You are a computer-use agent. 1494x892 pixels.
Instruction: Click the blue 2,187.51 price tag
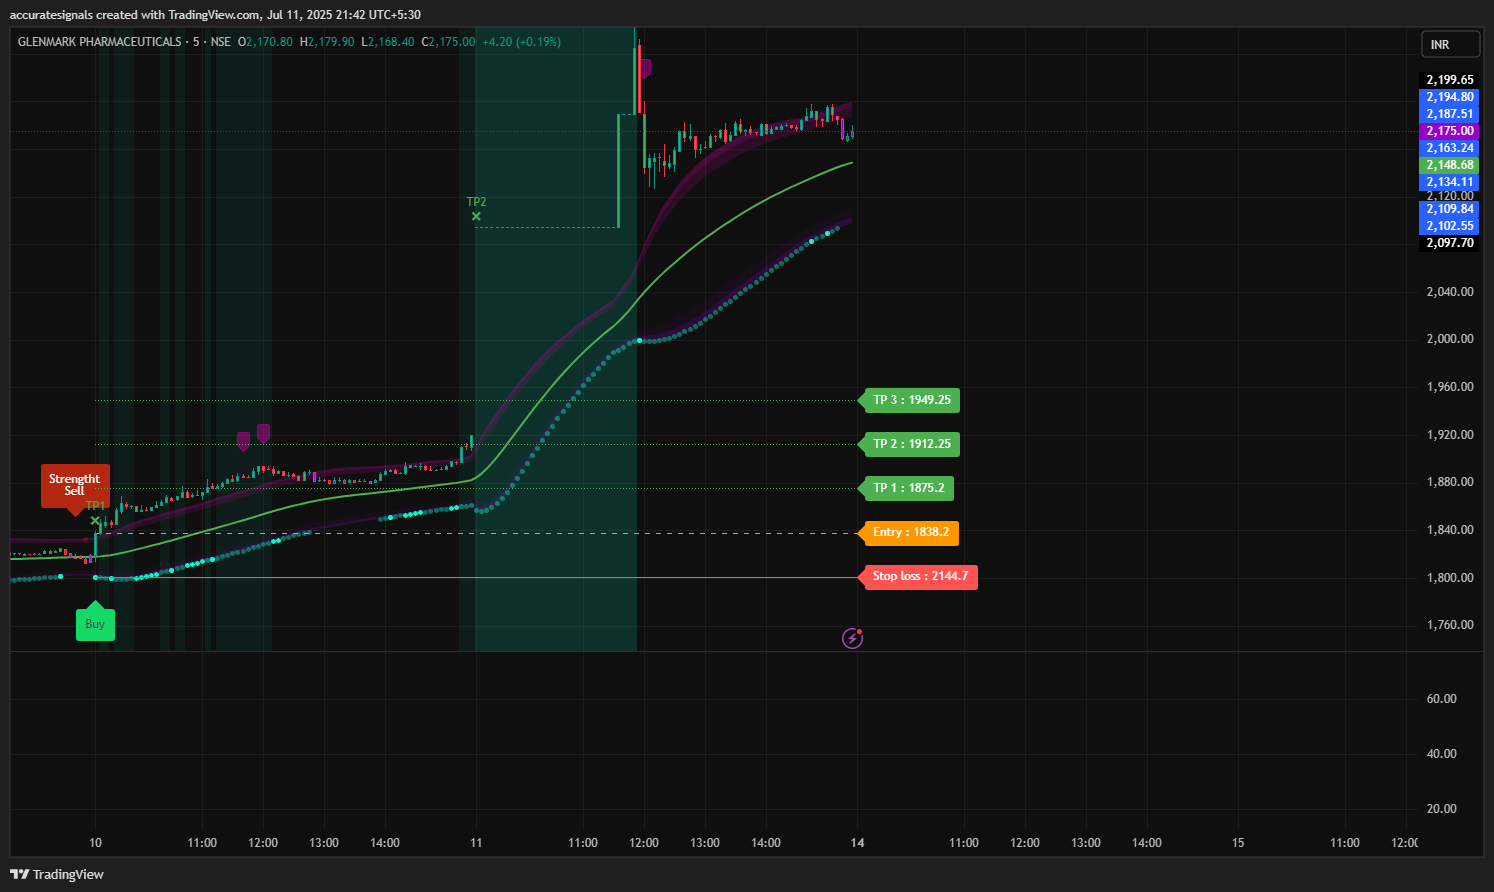1449,114
